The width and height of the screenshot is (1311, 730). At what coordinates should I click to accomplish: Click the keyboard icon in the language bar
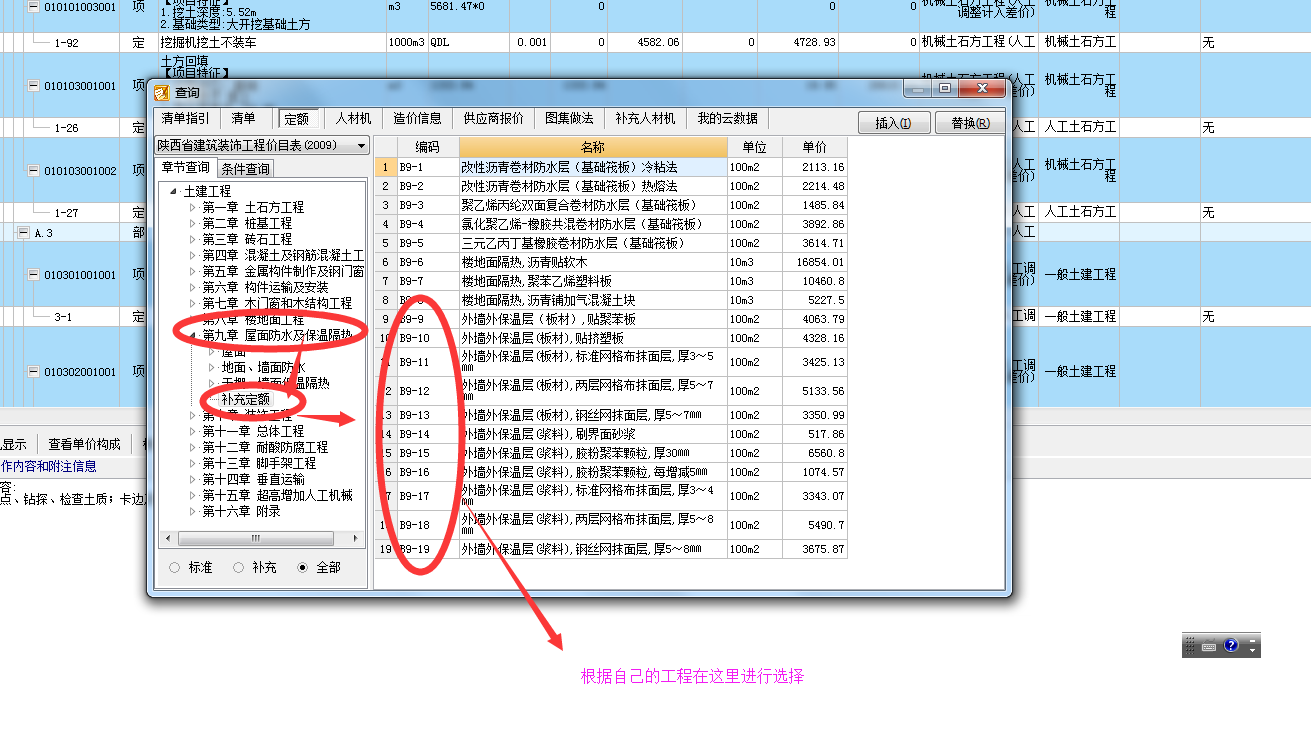tap(1209, 646)
